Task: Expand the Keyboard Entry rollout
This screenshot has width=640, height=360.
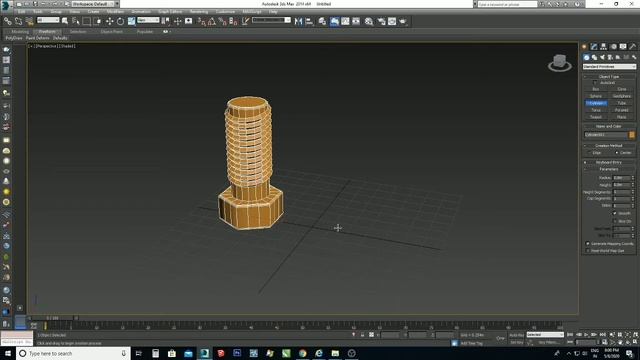Action: point(609,162)
